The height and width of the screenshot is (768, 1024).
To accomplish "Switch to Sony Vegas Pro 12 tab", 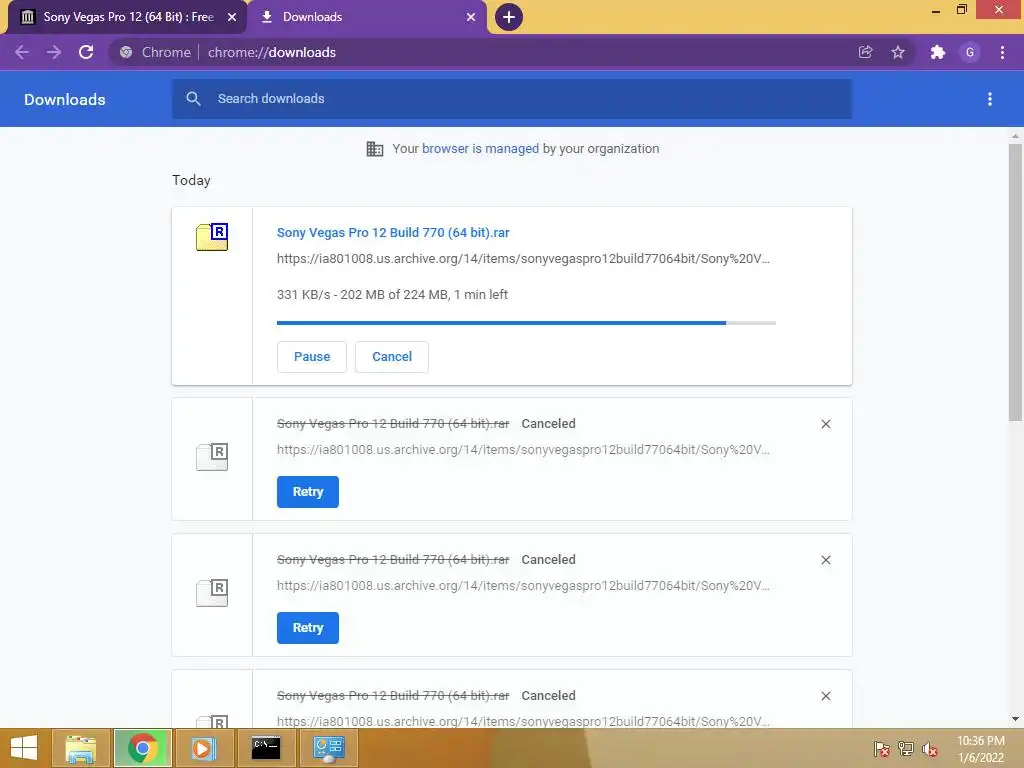I will pyautogui.click(x=127, y=17).
